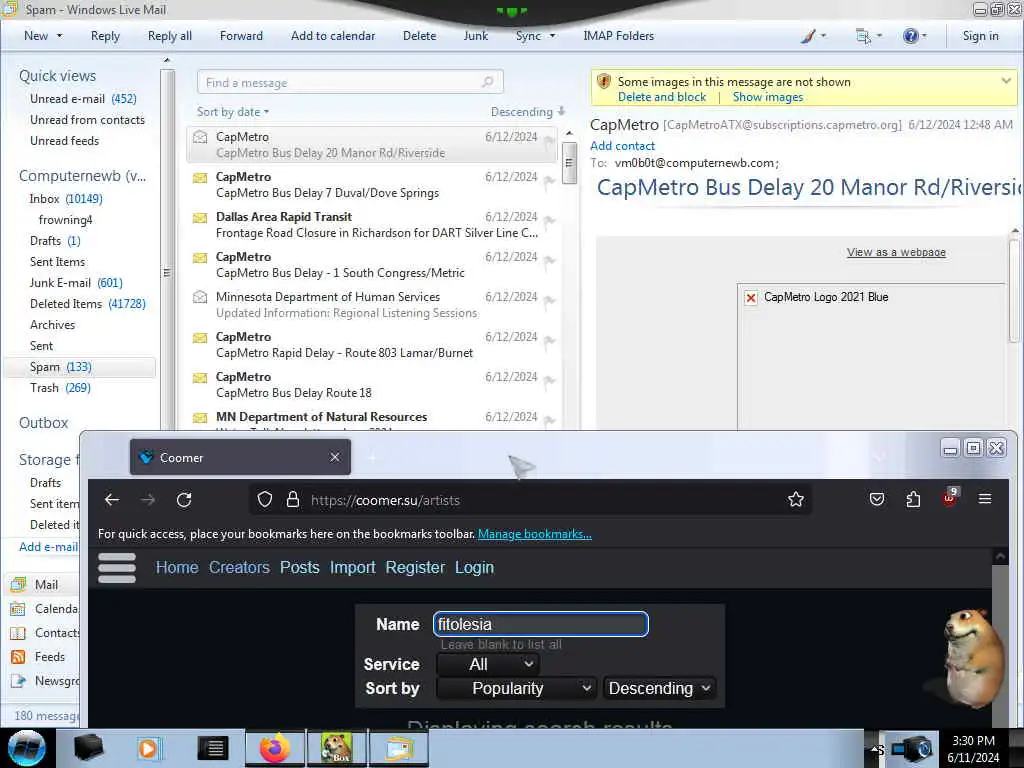The height and width of the screenshot is (768, 1024).
Task: Click the Name field containing fitolesia
Action: pos(541,624)
